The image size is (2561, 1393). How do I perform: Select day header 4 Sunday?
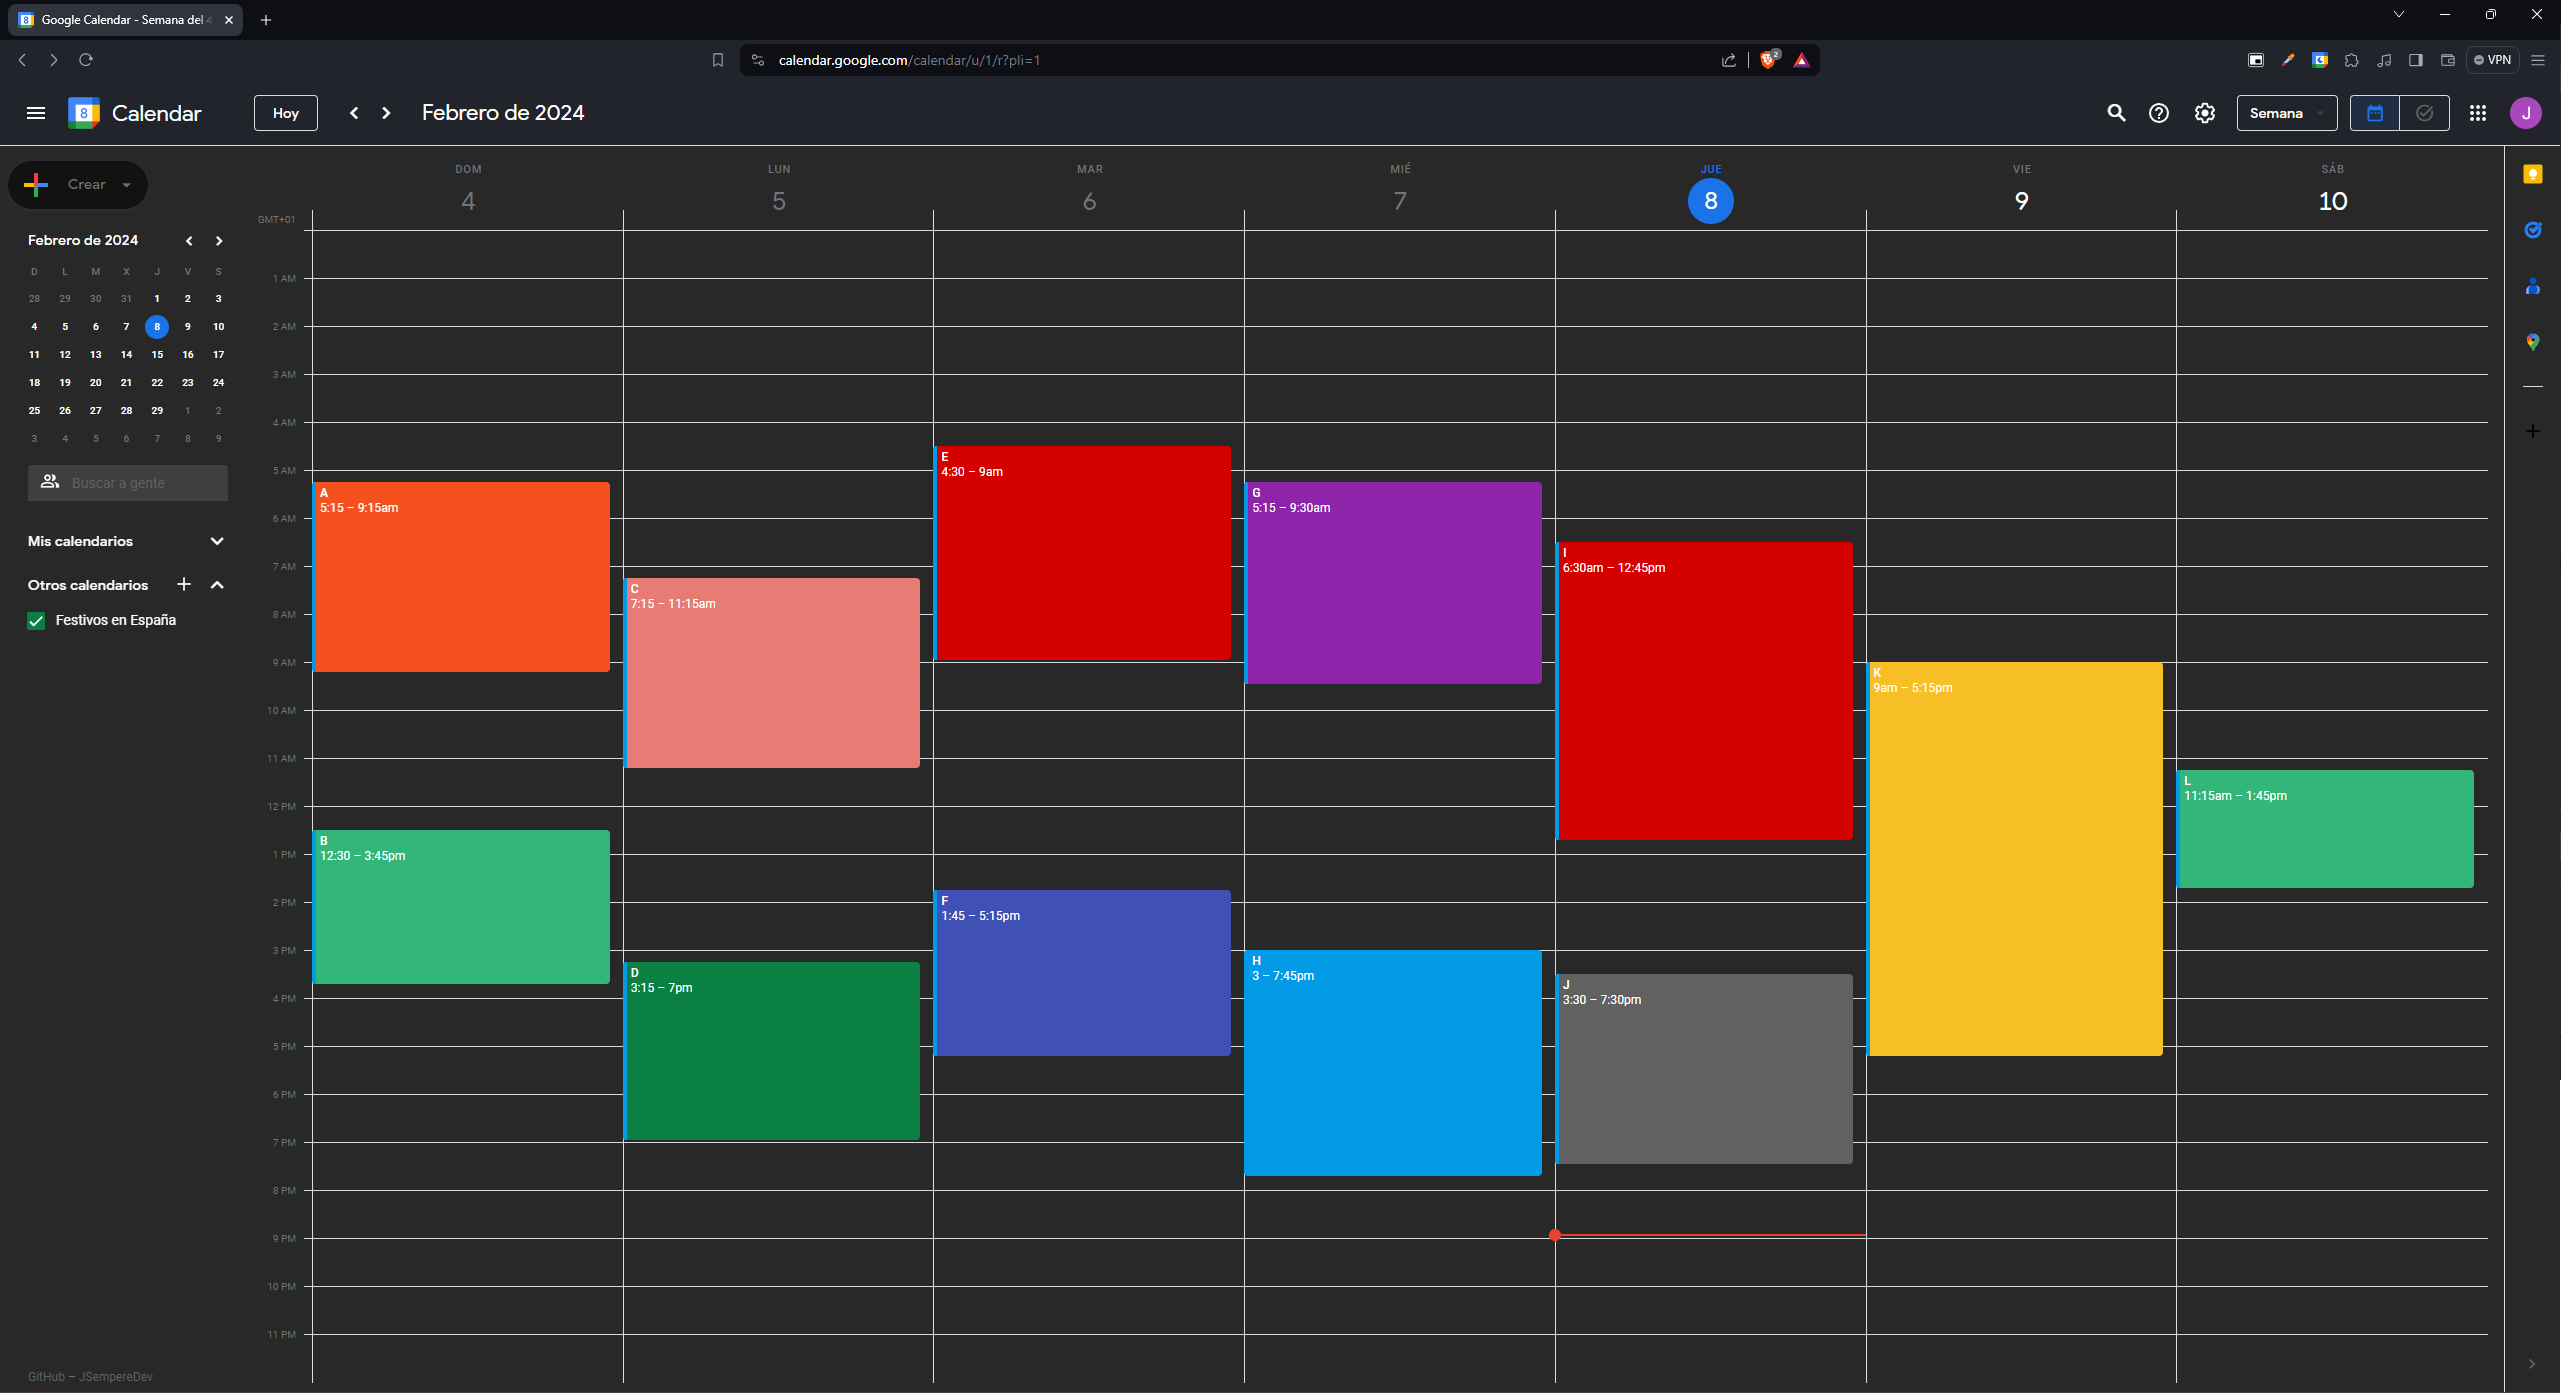468,201
